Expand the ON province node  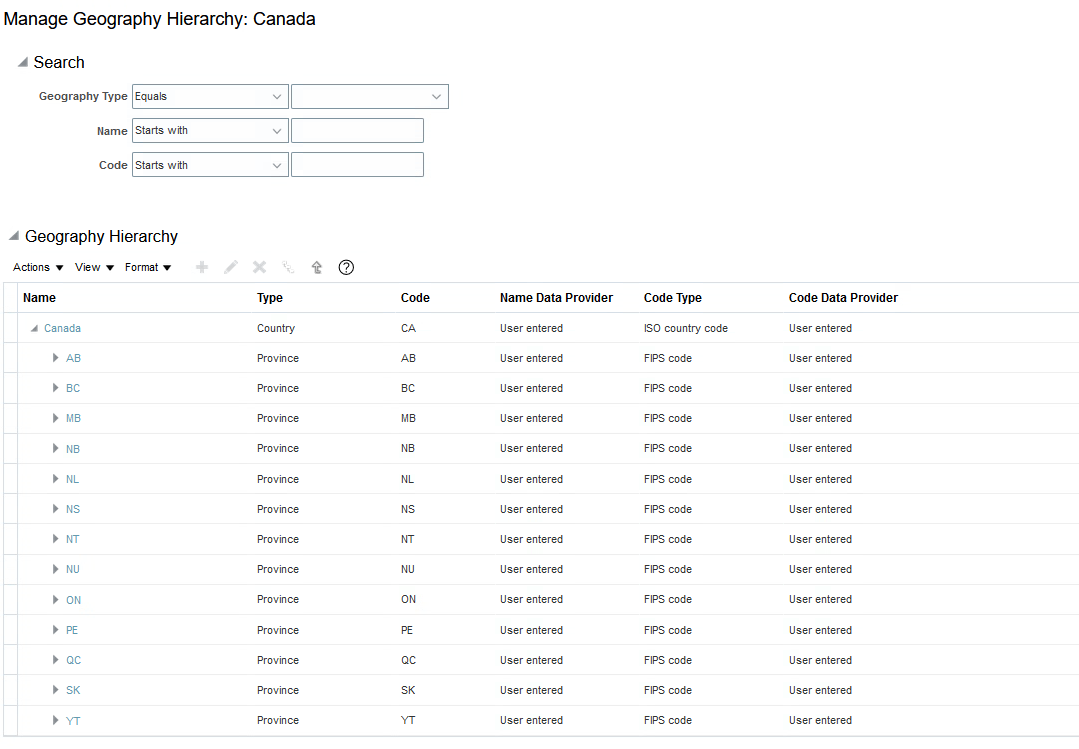pos(56,600)
